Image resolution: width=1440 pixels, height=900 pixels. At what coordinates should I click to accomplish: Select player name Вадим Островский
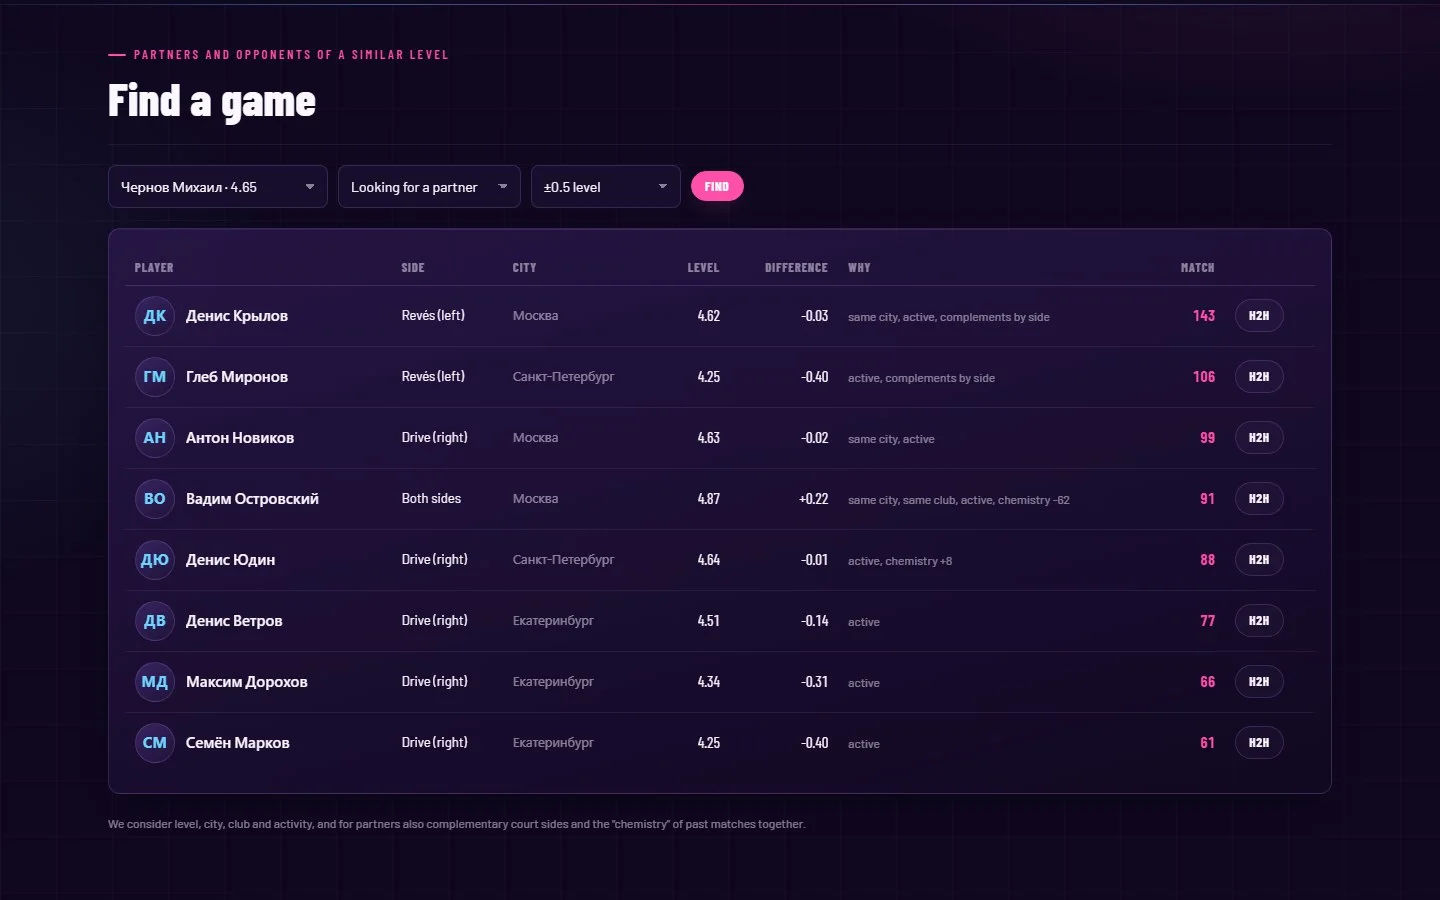pyautogui.click(x=252, y=499)
